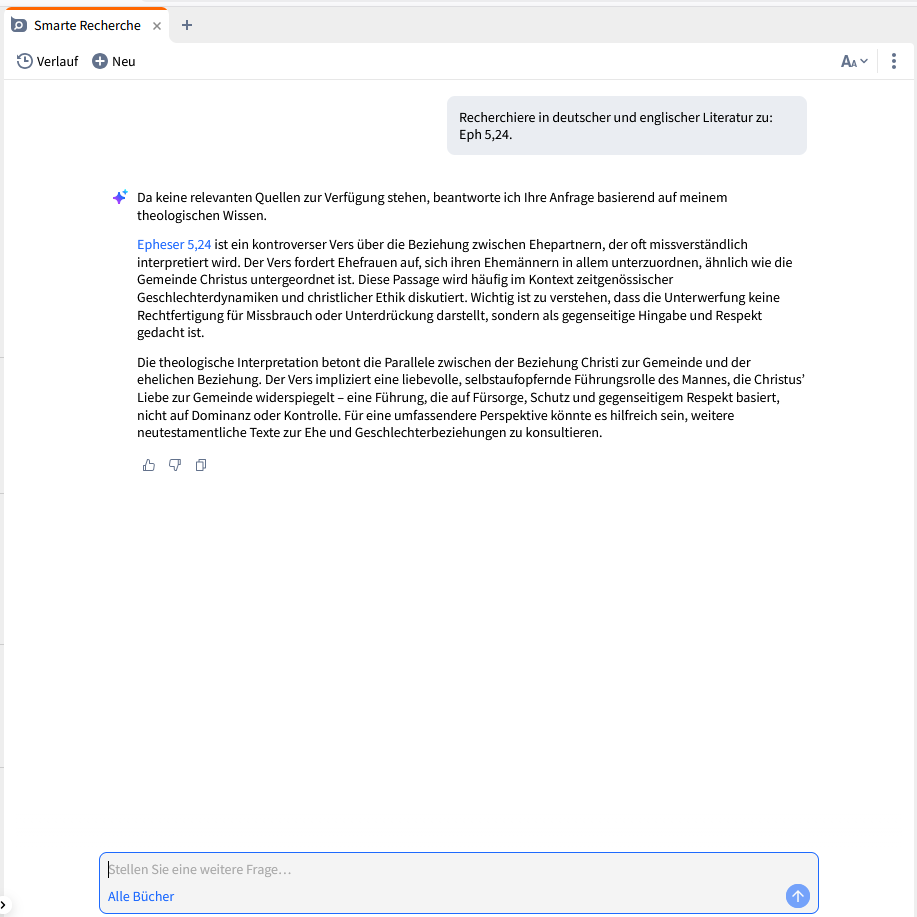Open the AA text size dropdown
Screen dimensions: 917x917
(852, 60)
